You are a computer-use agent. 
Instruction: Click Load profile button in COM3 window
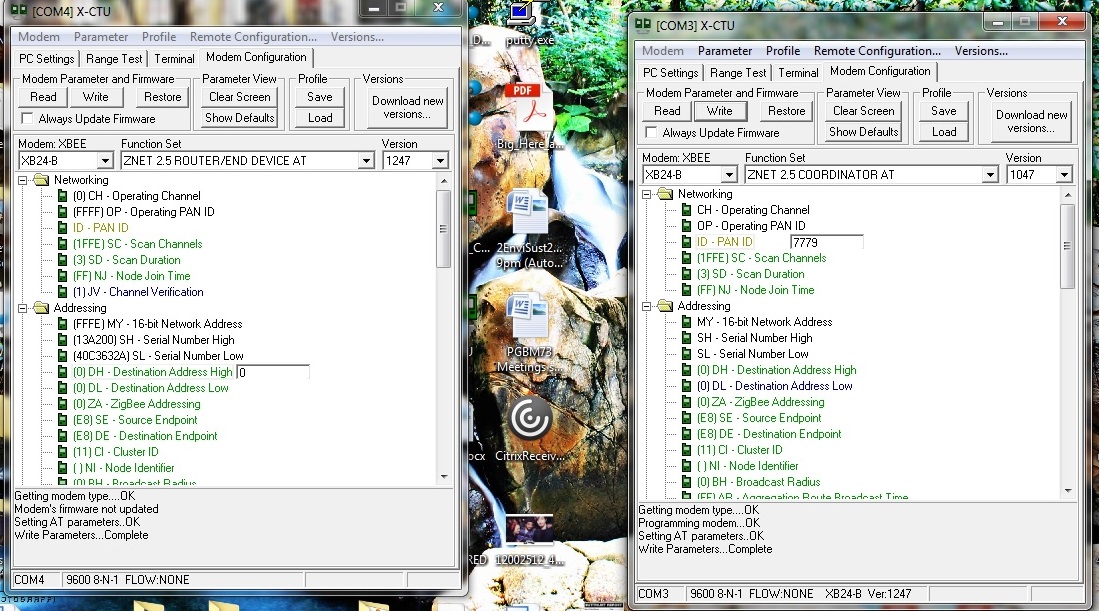pos(944,132)
